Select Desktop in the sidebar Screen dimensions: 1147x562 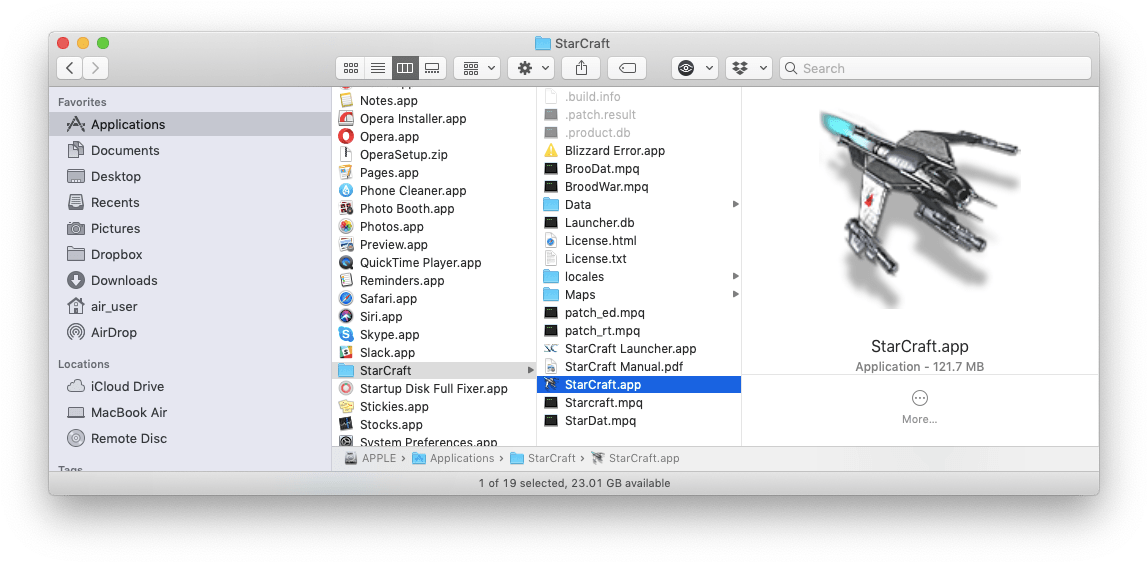[x=190, y=176]
